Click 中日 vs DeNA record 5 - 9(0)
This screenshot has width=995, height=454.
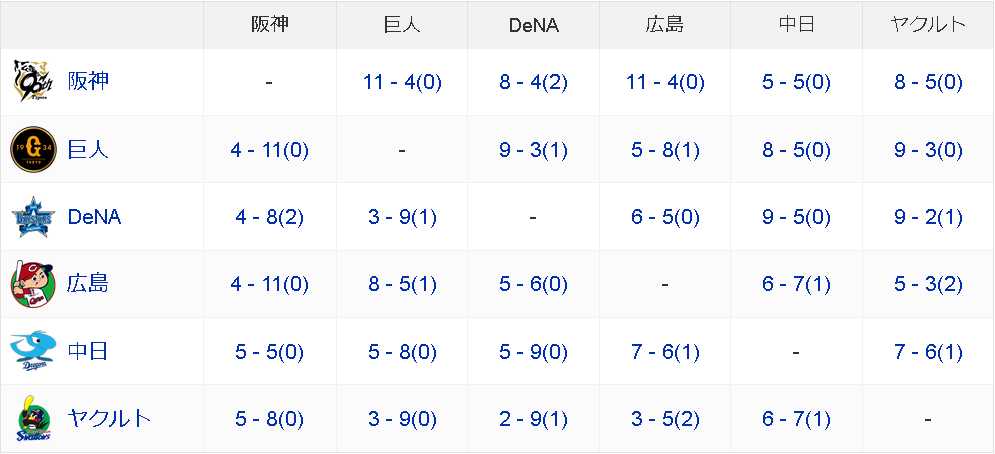(x=533, y=352)
